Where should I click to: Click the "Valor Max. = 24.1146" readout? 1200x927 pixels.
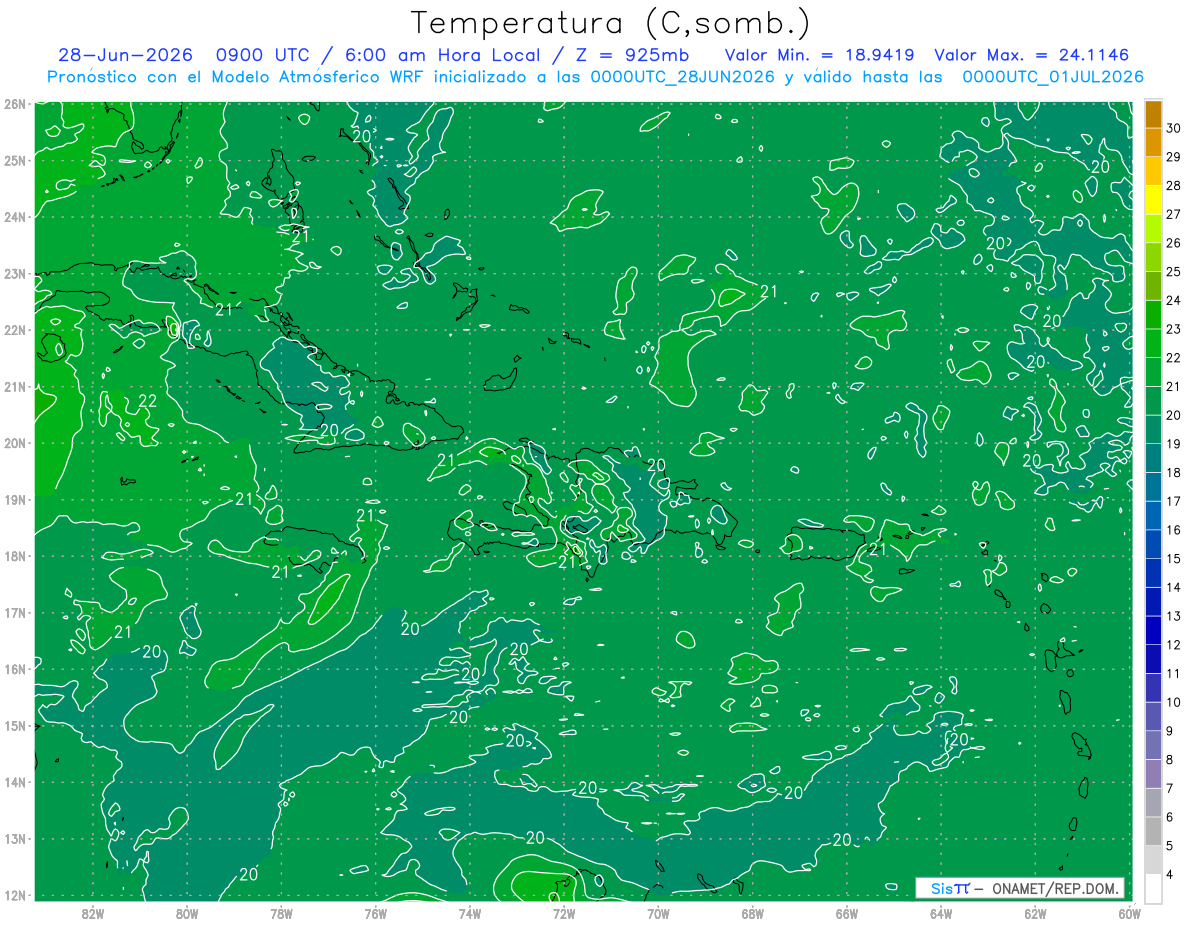(1031, 55)
